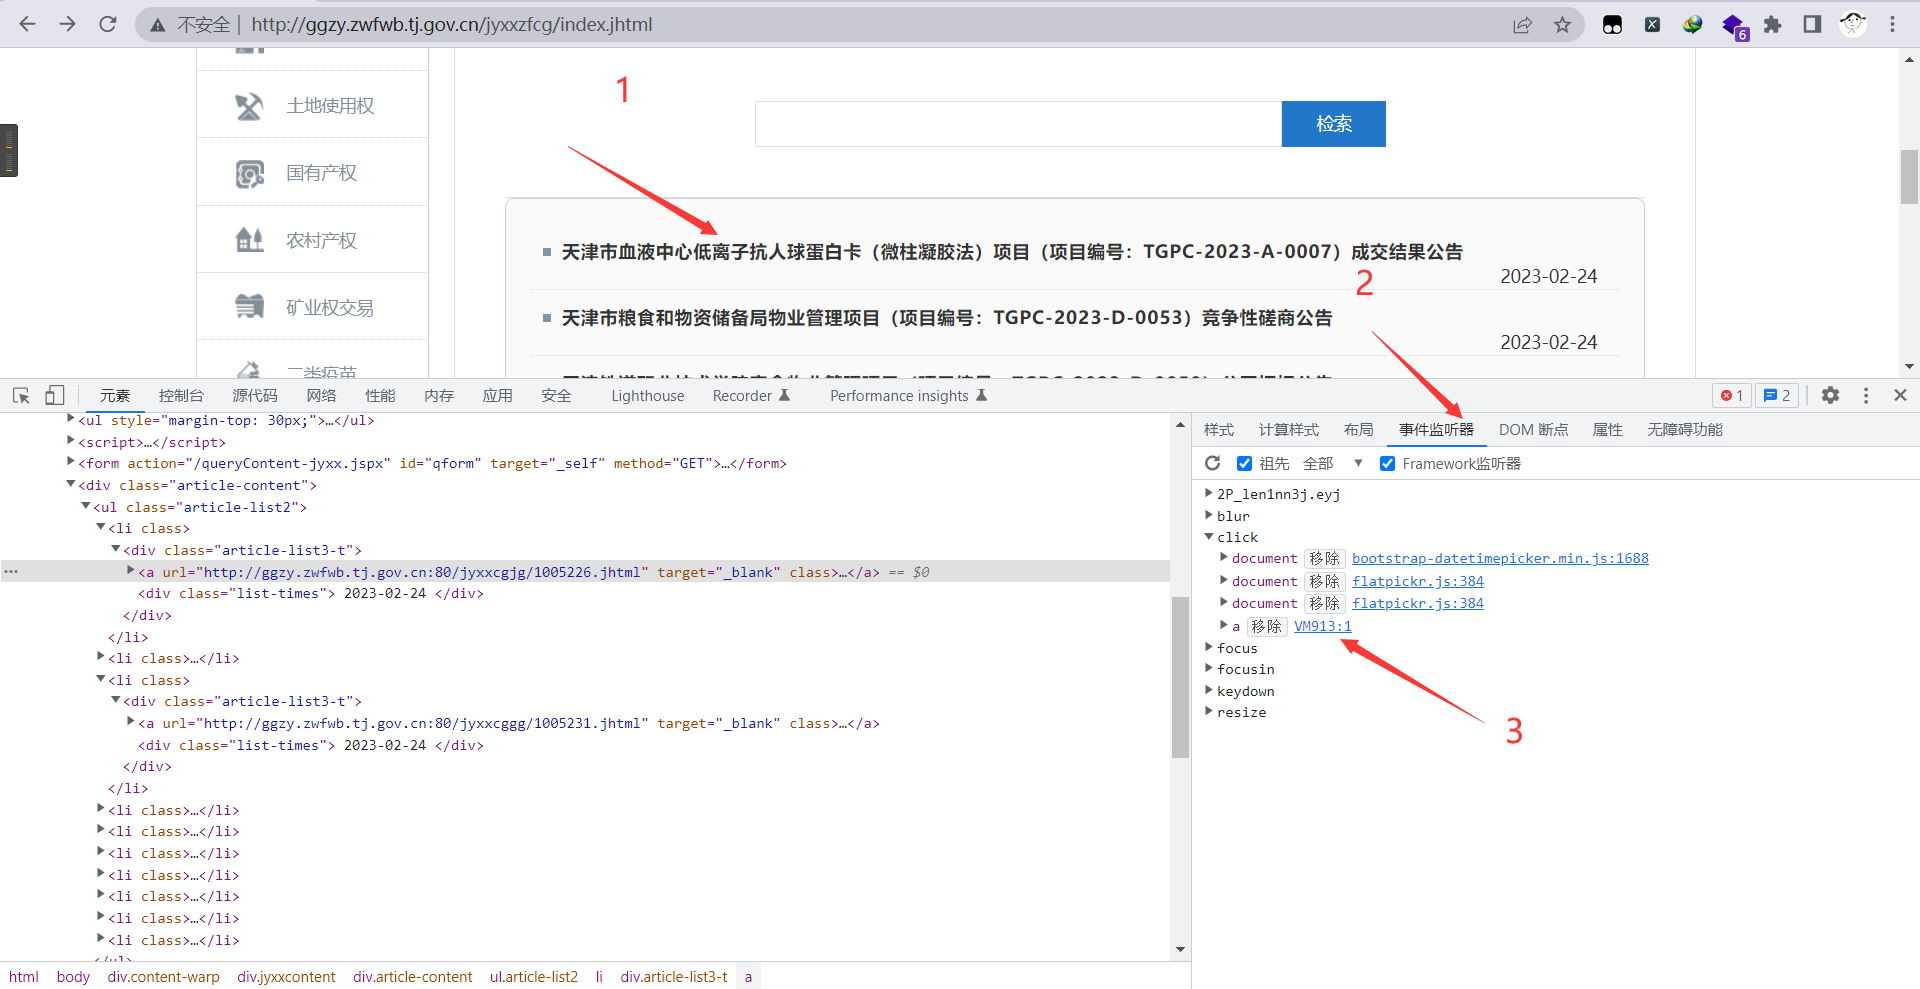Go back to the previous page
Screen dimensions: 1920x989
pyautogui.click(x=27, y=24)
